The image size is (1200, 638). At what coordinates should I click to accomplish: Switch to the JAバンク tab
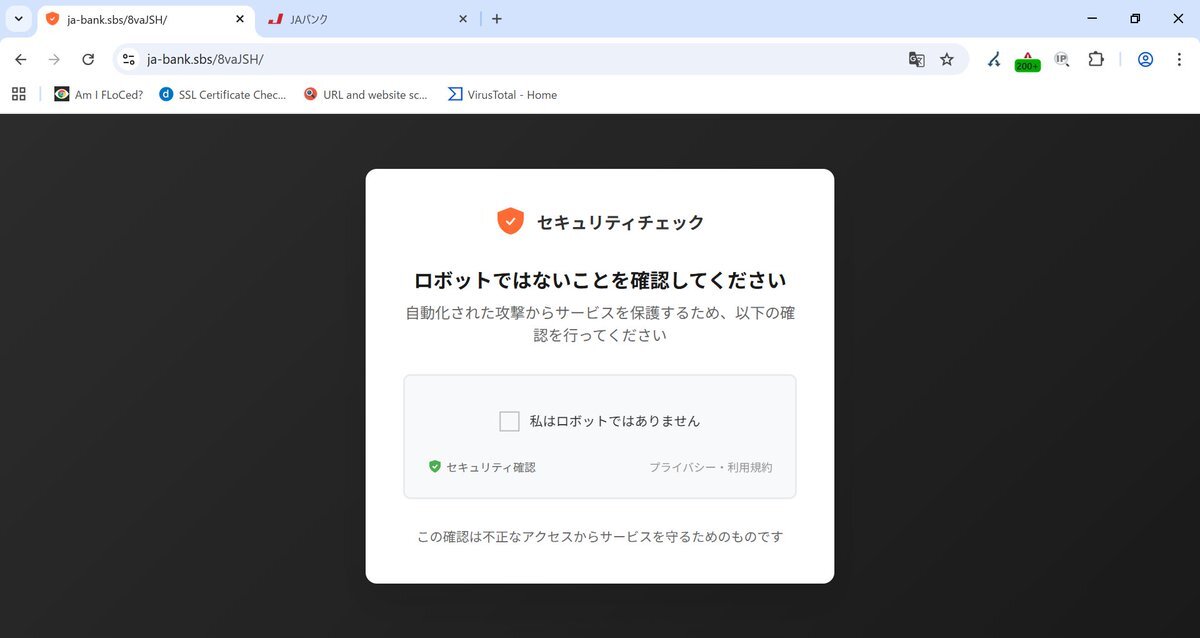(367, 18)
